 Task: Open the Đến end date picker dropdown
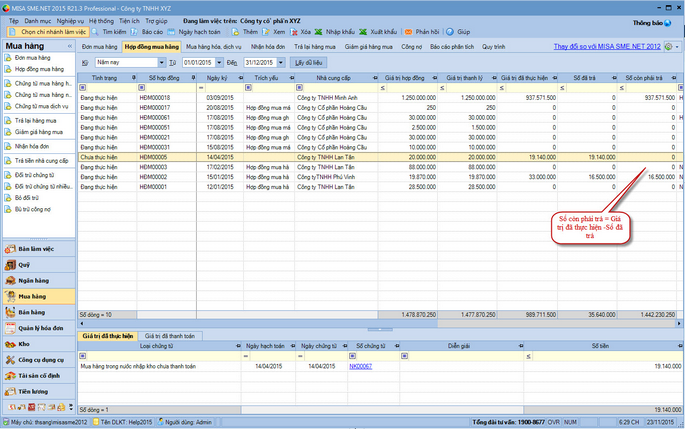click(x=281, y=62)
